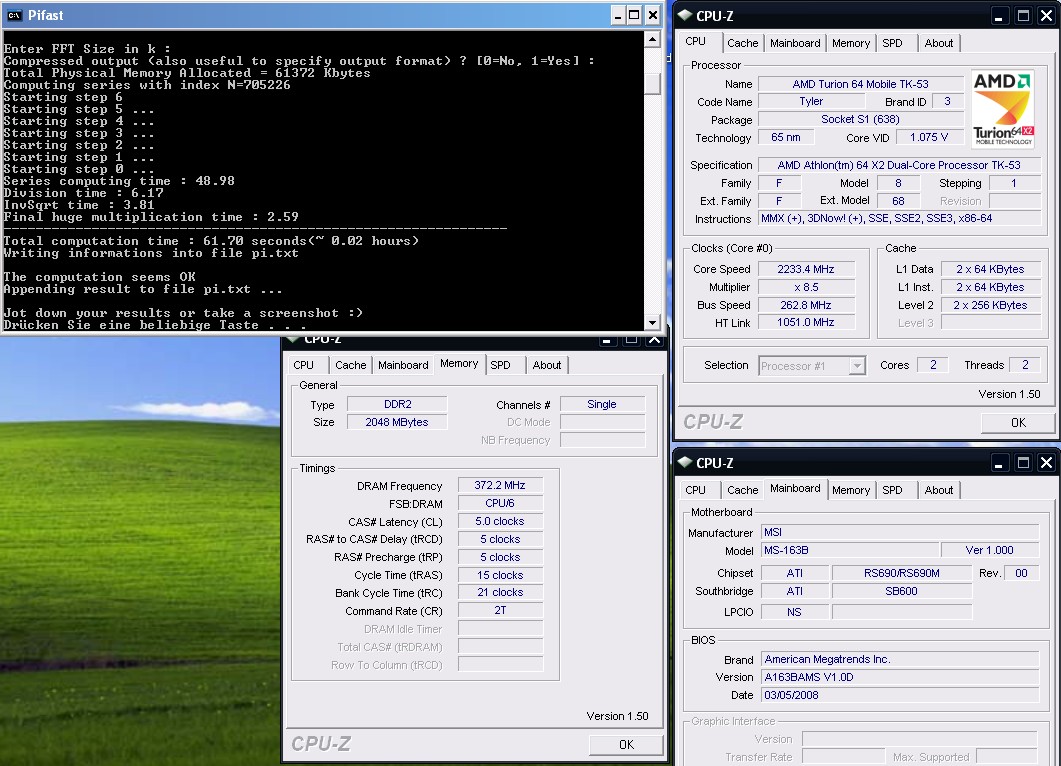
Task: Switch to Cache tab in top CPU-Z window
Action: [742, 43]
